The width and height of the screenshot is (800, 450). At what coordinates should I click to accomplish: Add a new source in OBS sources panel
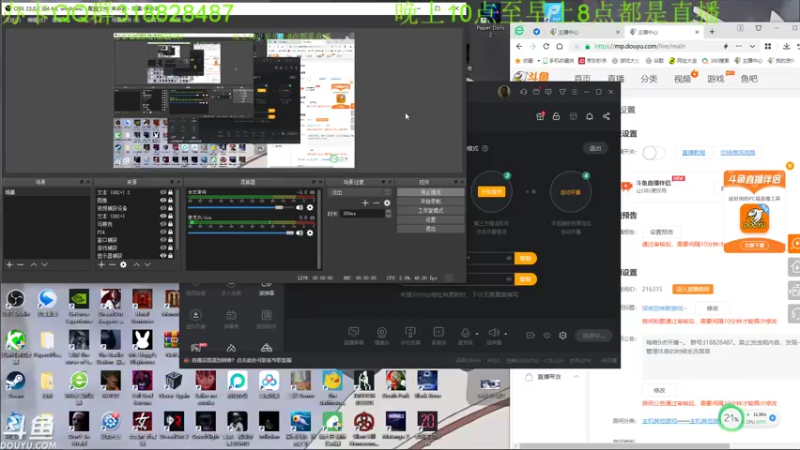[101, 265]
